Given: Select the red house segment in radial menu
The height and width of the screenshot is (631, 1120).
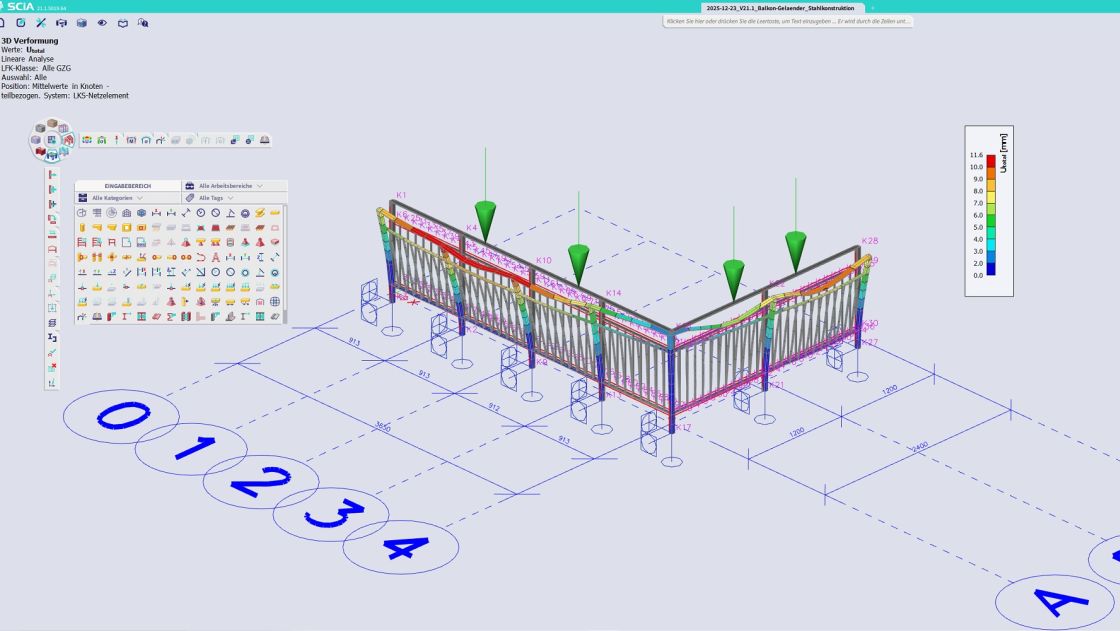Looking at the screenshot, I should click(68, 141).
